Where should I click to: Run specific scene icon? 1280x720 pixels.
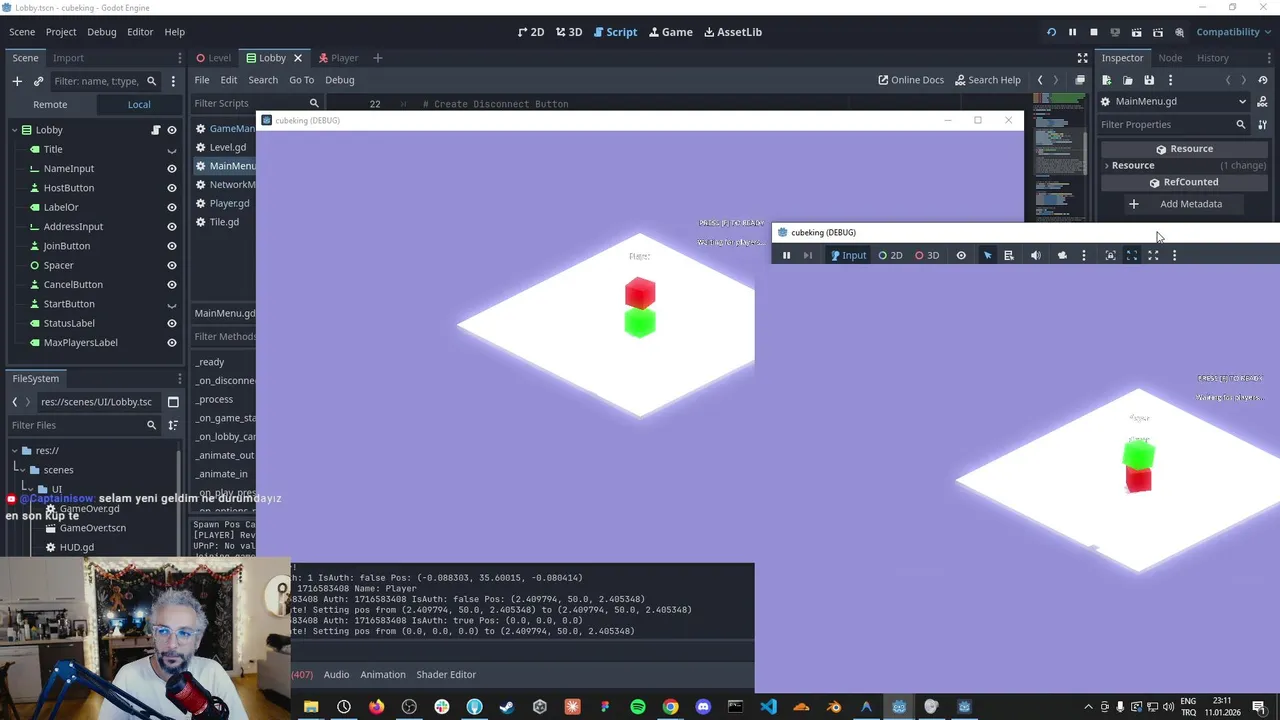click(1158, 32)
